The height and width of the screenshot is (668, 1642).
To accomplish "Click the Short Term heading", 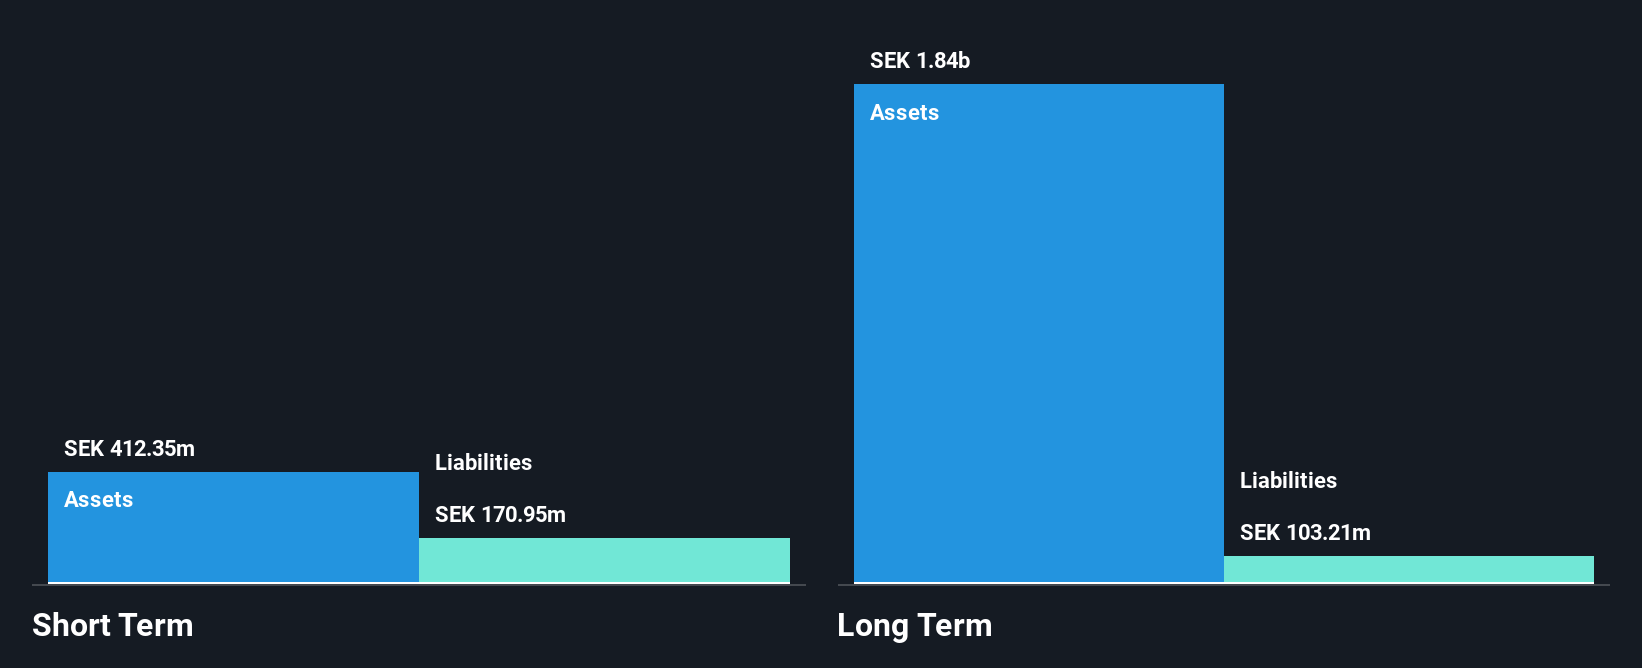I will [x=113, y=625].
